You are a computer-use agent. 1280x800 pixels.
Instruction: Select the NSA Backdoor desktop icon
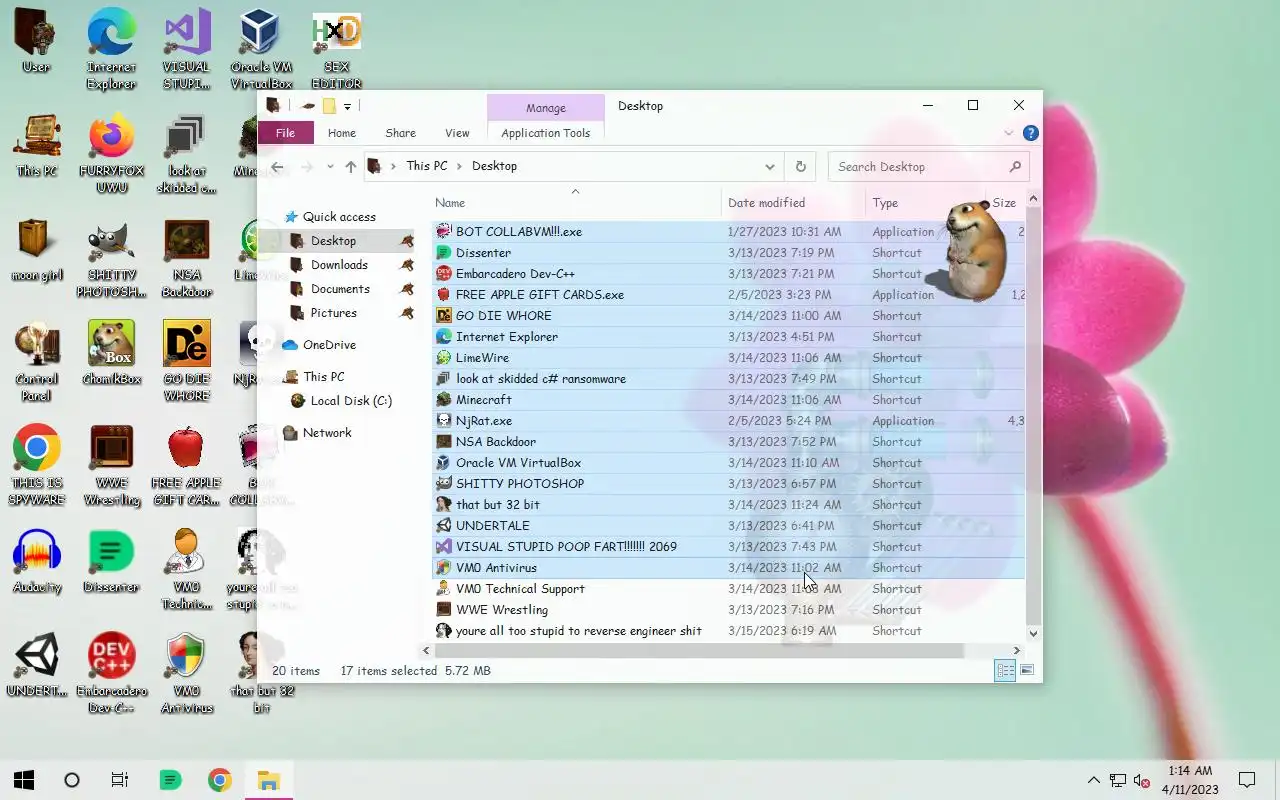coord(187,258)
